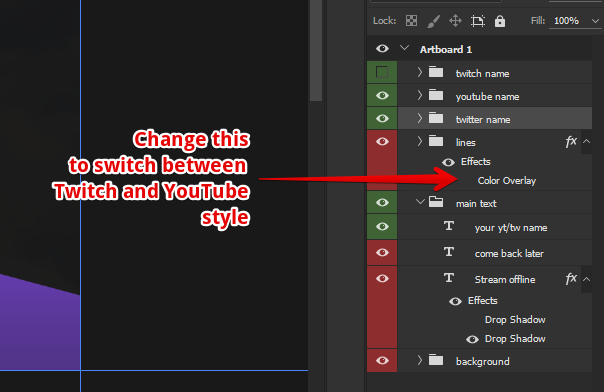
Task: Select the Drop Shadow effect without eye icon
Action: click(515, 320)
